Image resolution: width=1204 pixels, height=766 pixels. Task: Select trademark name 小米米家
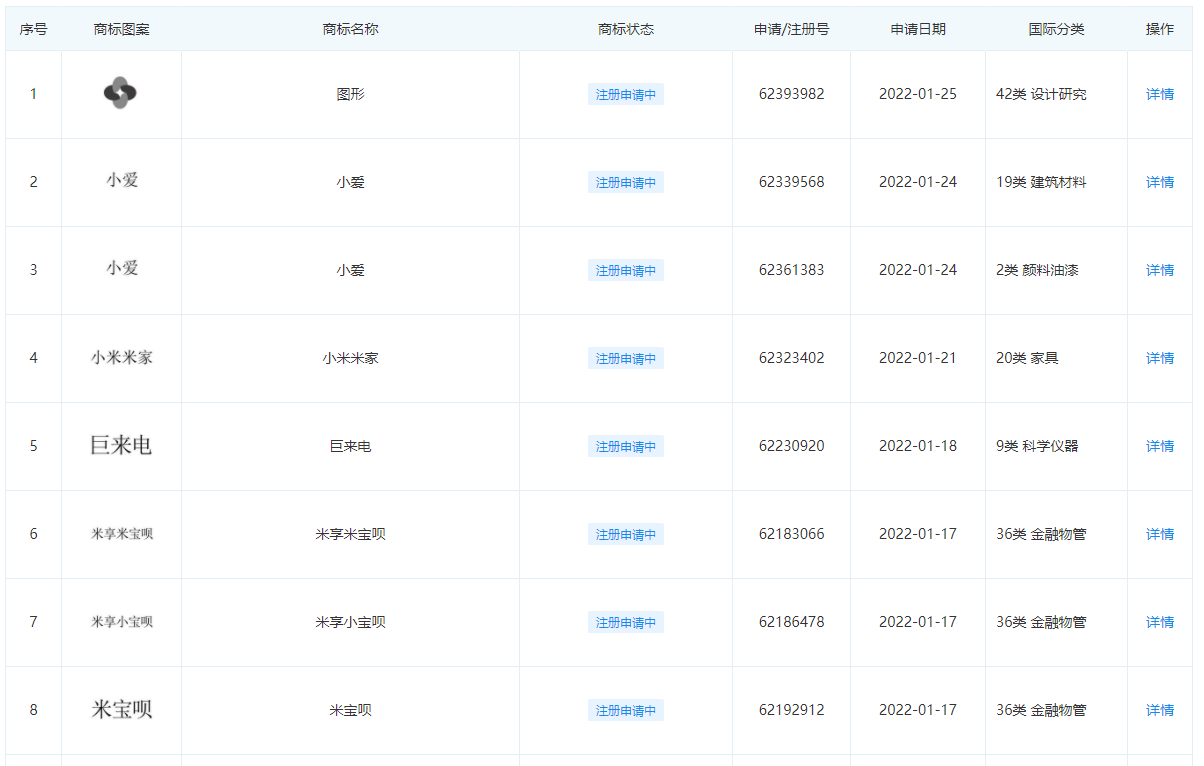(x=351, y=358)
